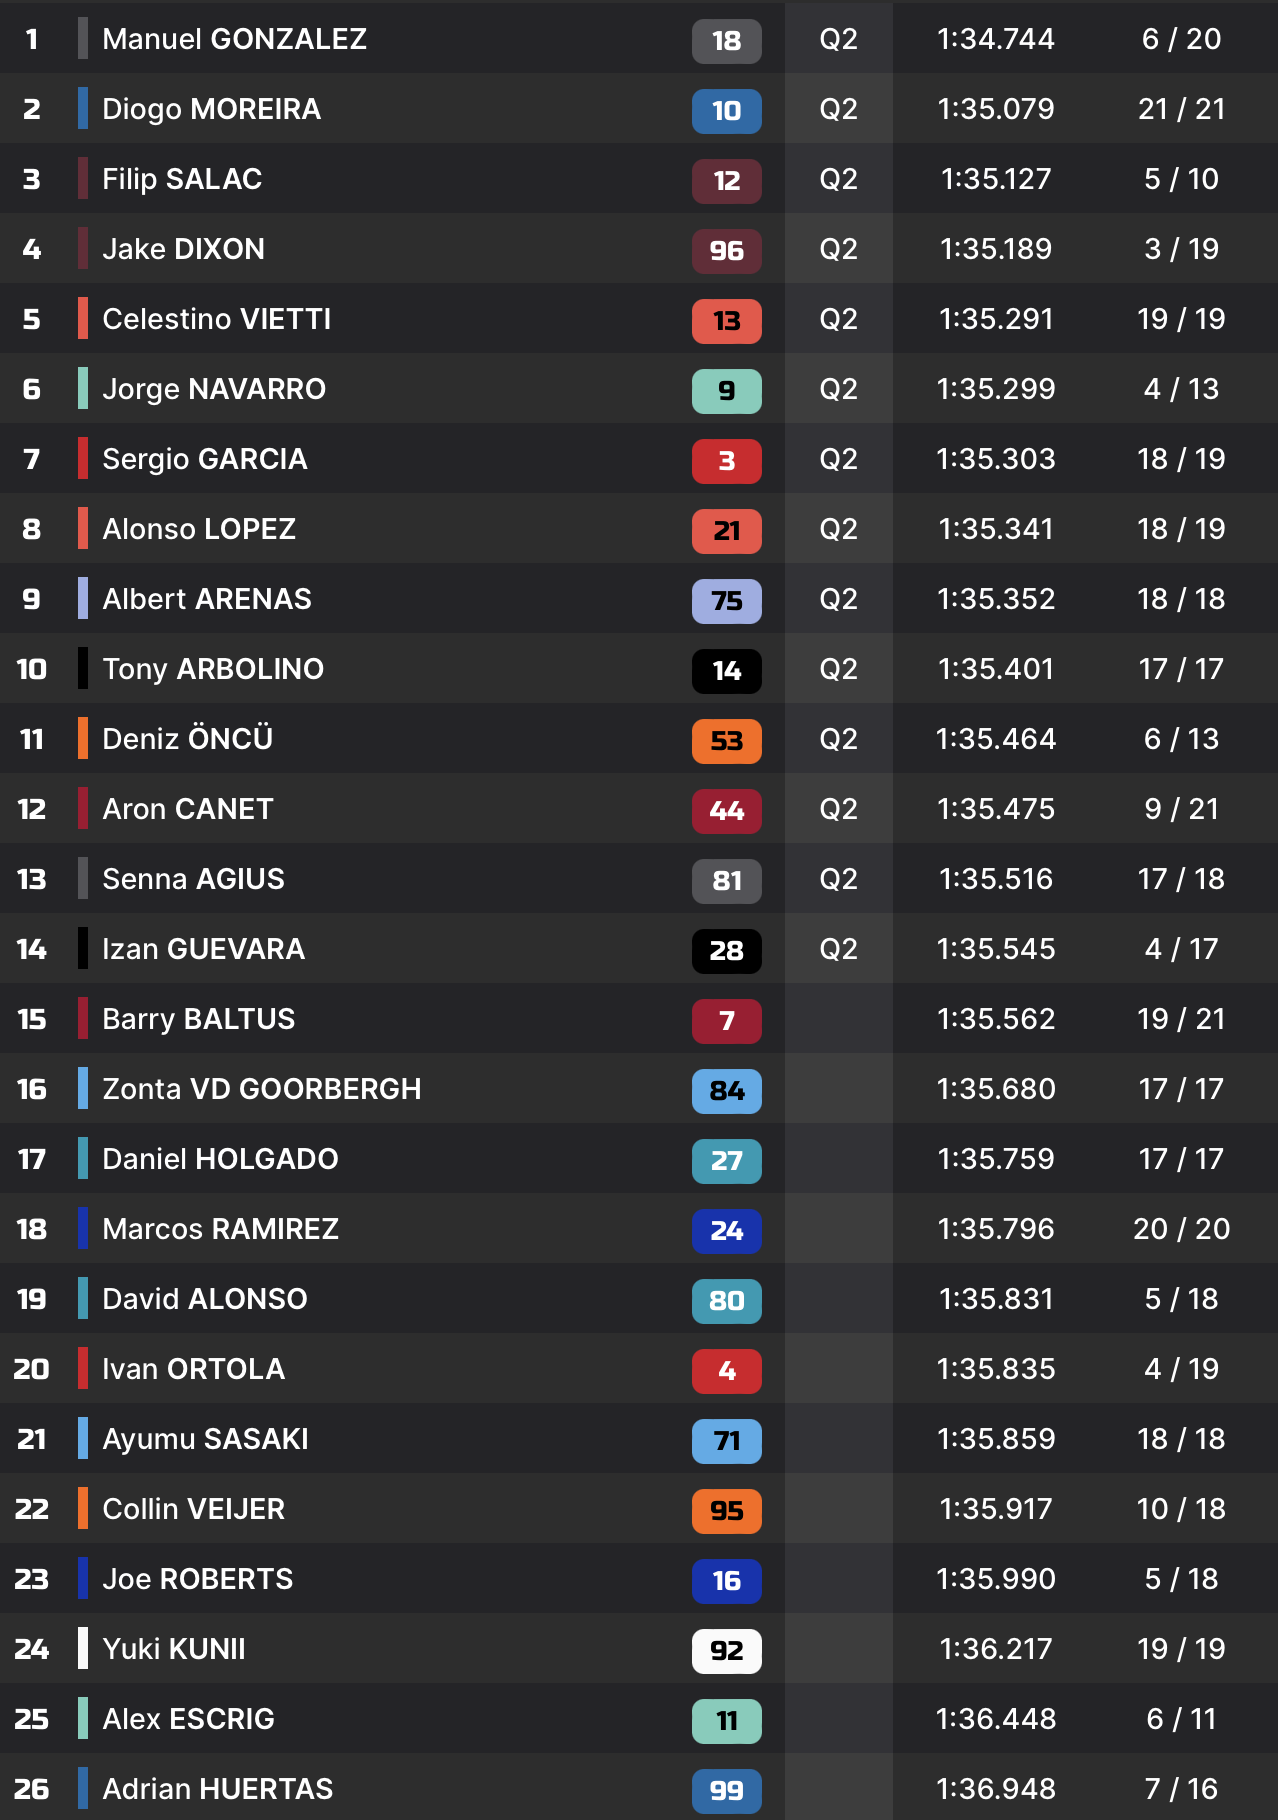Image resolution: width=1278 pixels, height=1820 pixels.
Task: Click the Q2 label in Alonso LOPEZ's row
Action: [x=838, y=529]
